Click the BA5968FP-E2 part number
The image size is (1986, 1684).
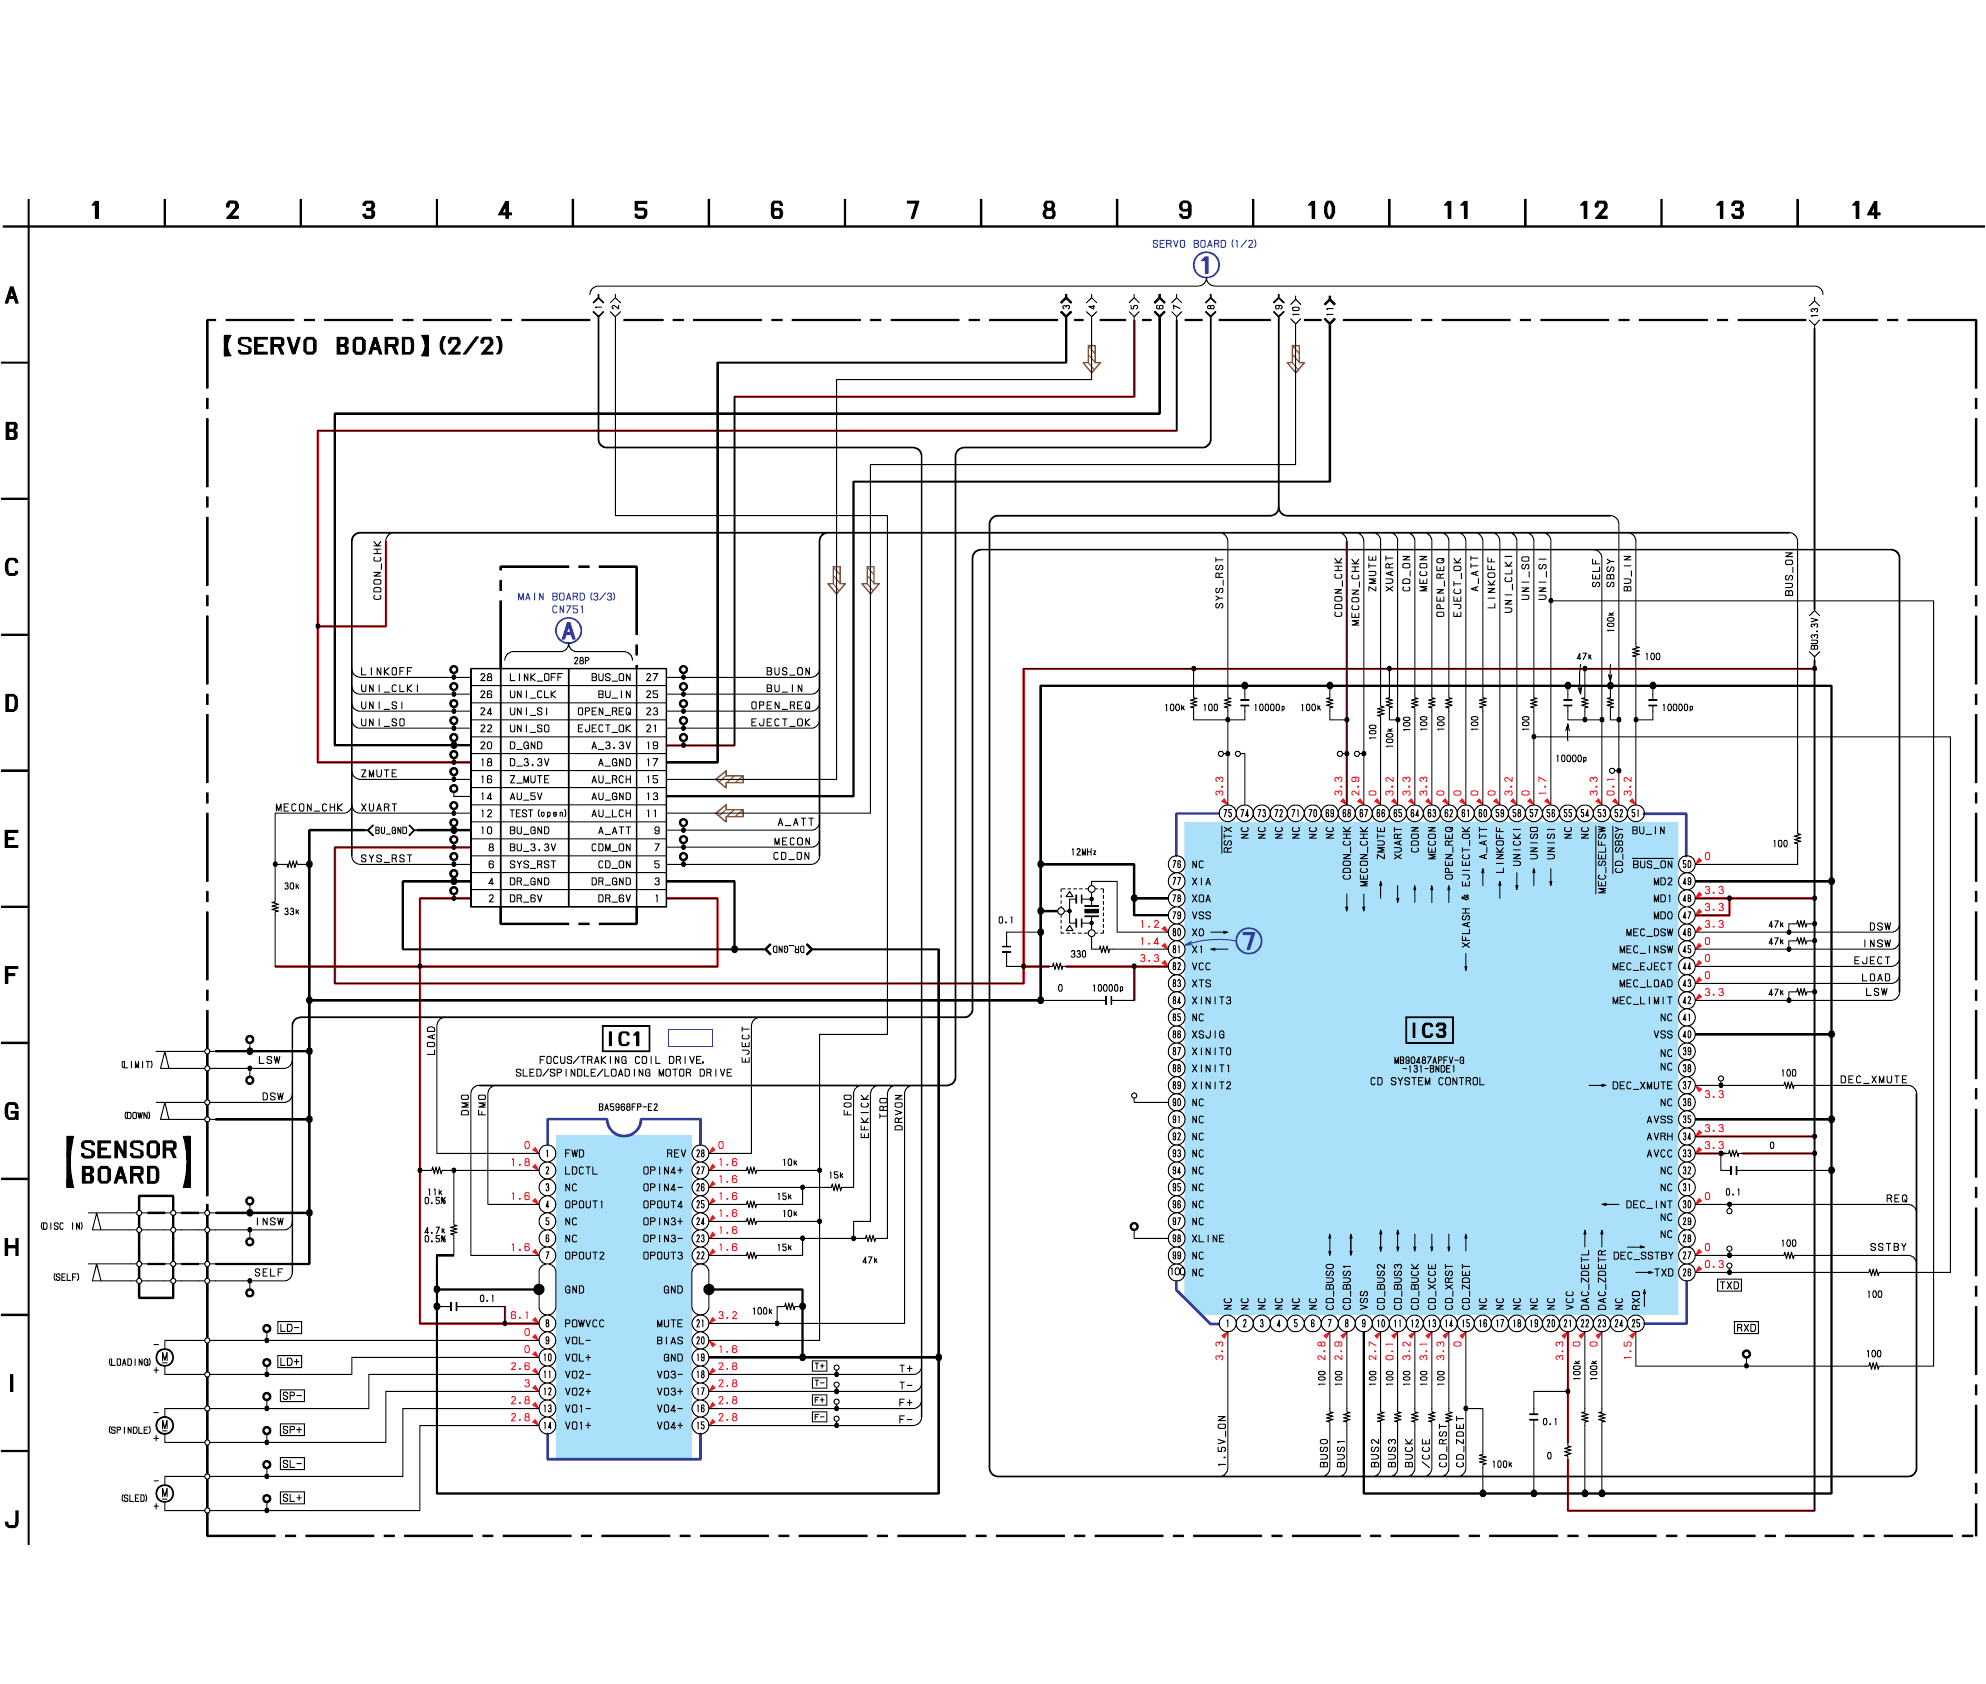(628, 1107)
